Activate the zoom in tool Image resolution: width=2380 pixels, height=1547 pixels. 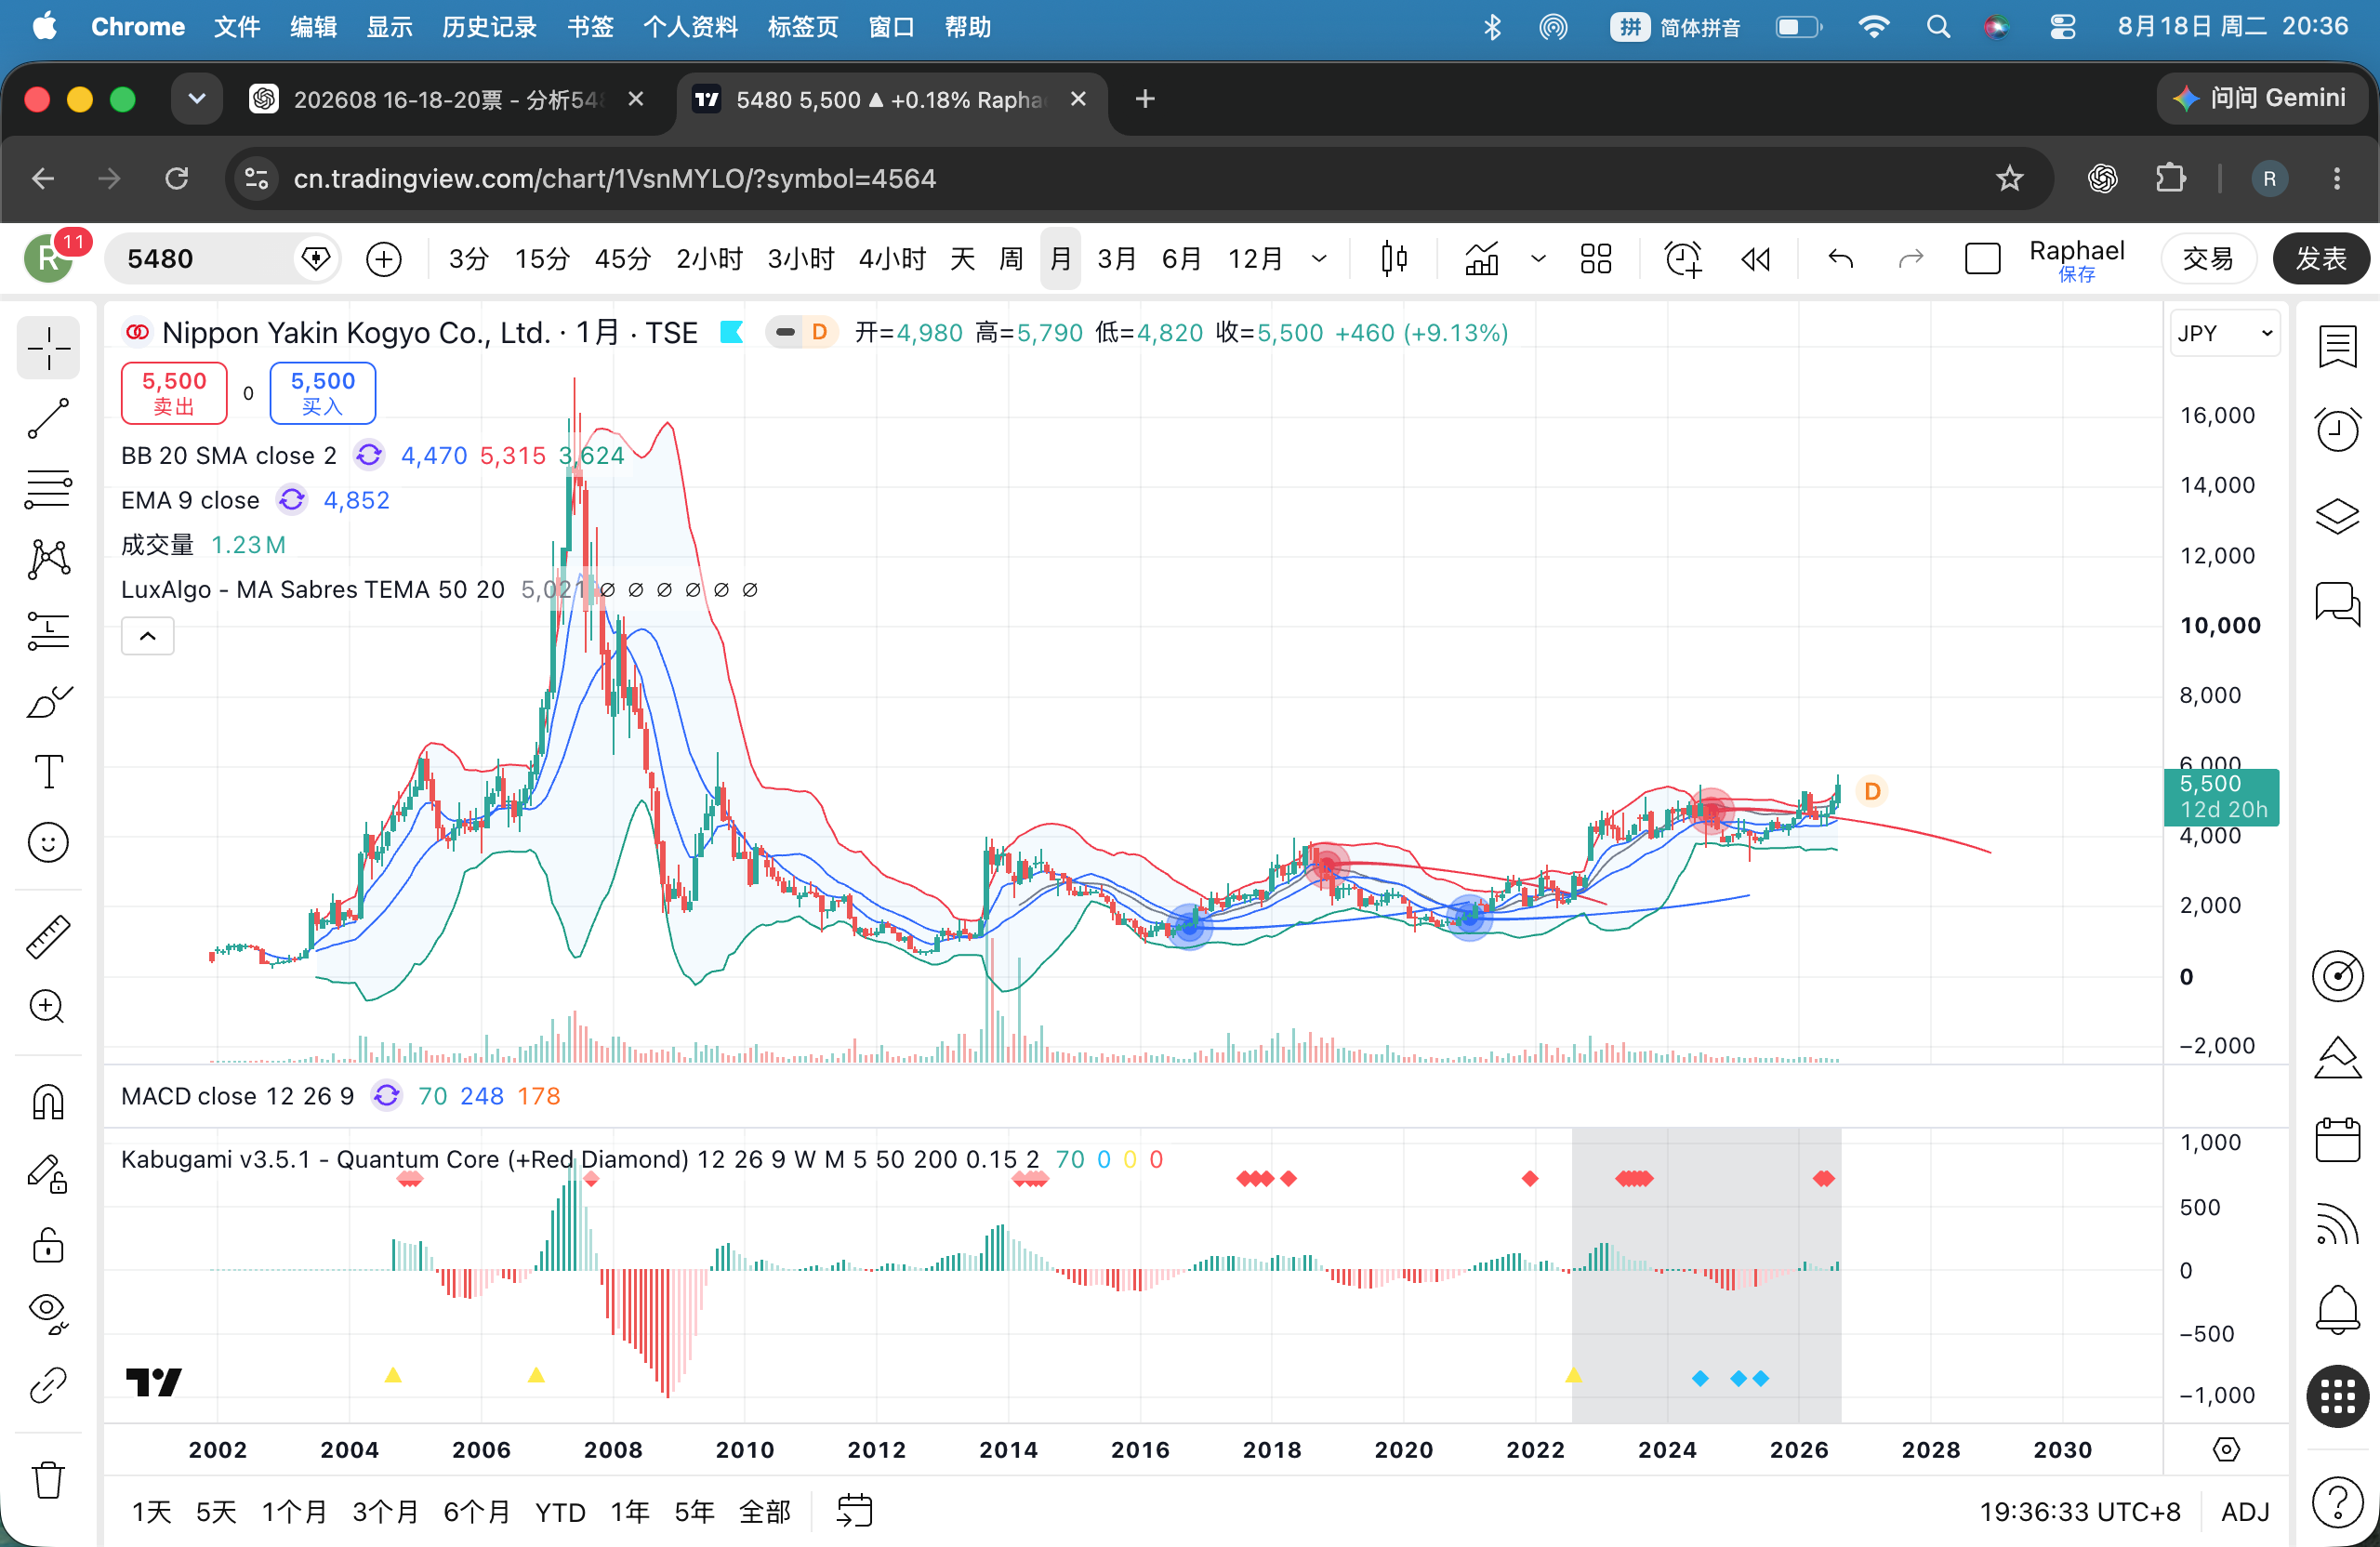48,1007
